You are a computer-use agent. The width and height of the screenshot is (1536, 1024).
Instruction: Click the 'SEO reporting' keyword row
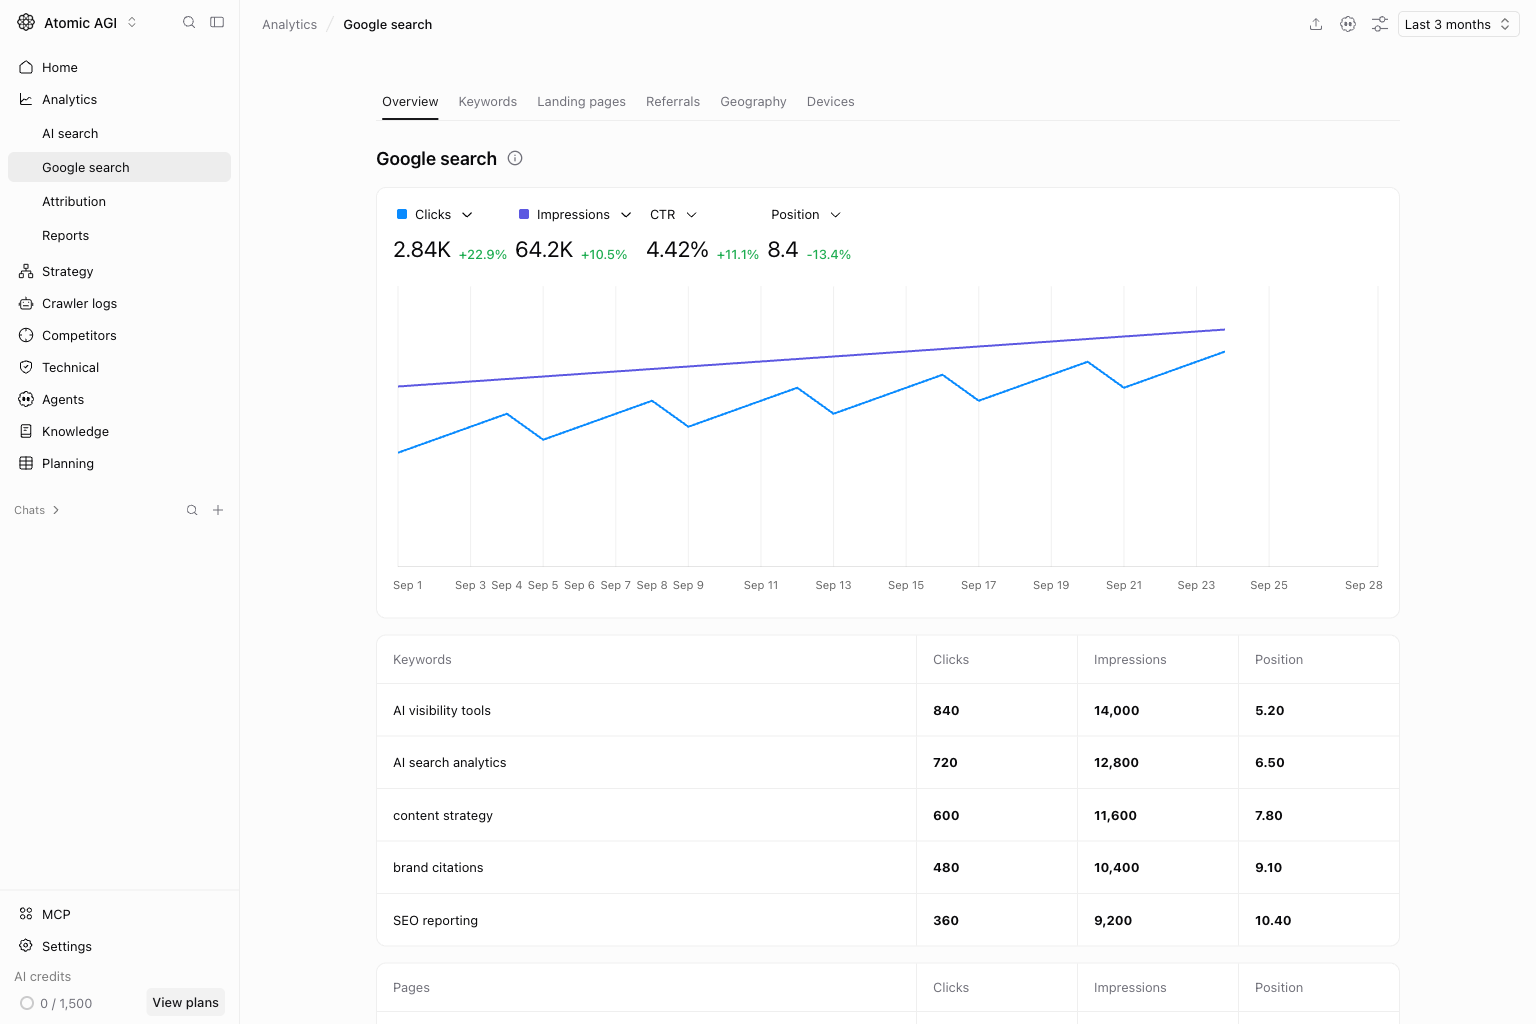click(x=888, y=920)
